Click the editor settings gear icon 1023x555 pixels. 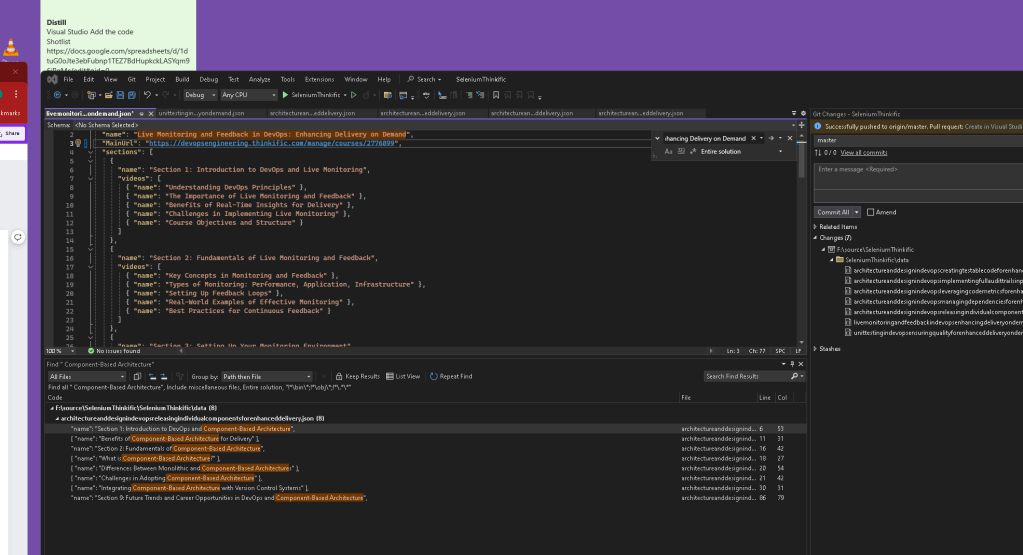pos(803,113)
